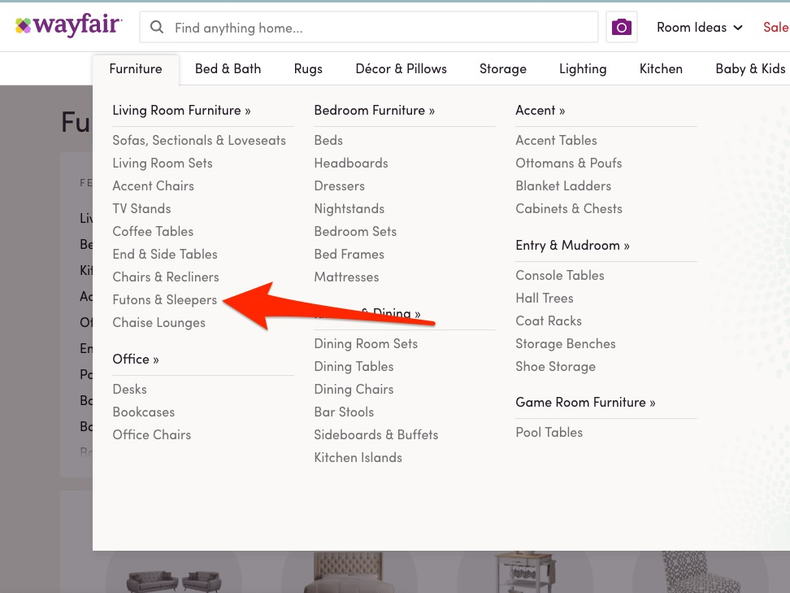This screenshot has width=790, height=593.
Task: Open Sofas, Sectionals & Loveseats
Action: 199,141
